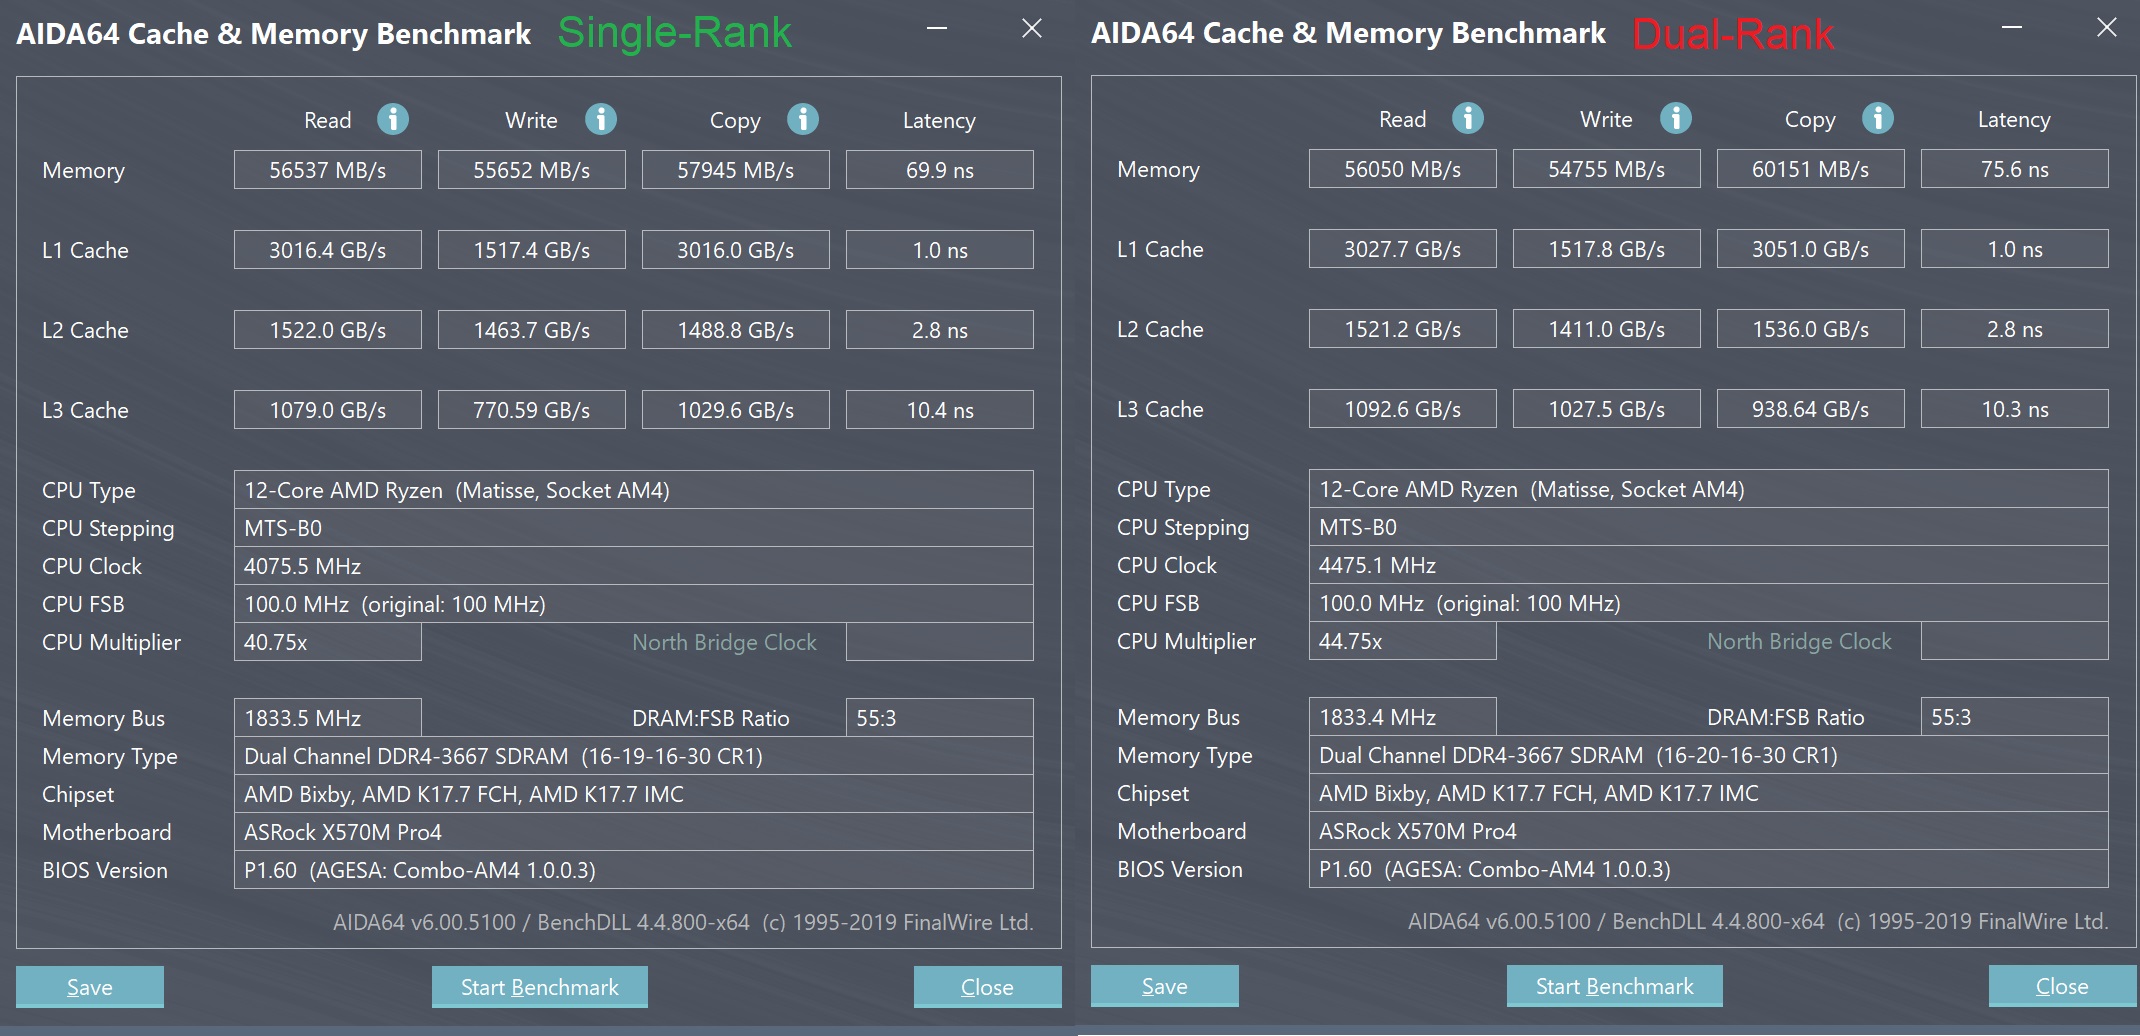Select L3 Cache write 1027.5 GB/s value
Viewport: 2140px width, 1036px height.
[1607, 409]
